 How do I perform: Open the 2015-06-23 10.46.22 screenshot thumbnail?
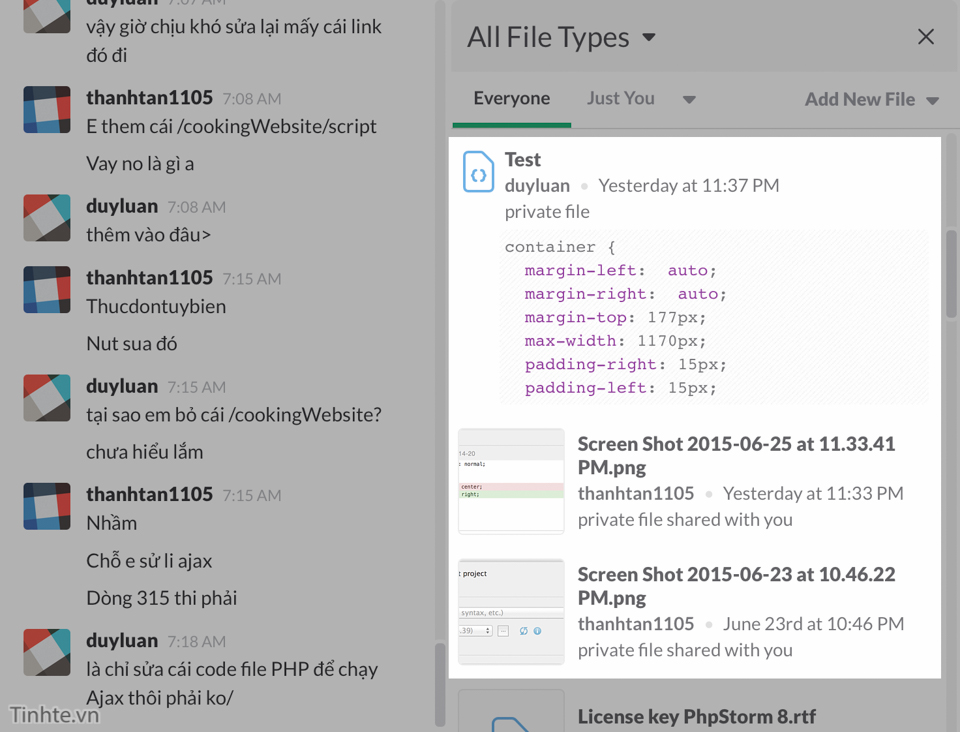[x=511, y=611]
